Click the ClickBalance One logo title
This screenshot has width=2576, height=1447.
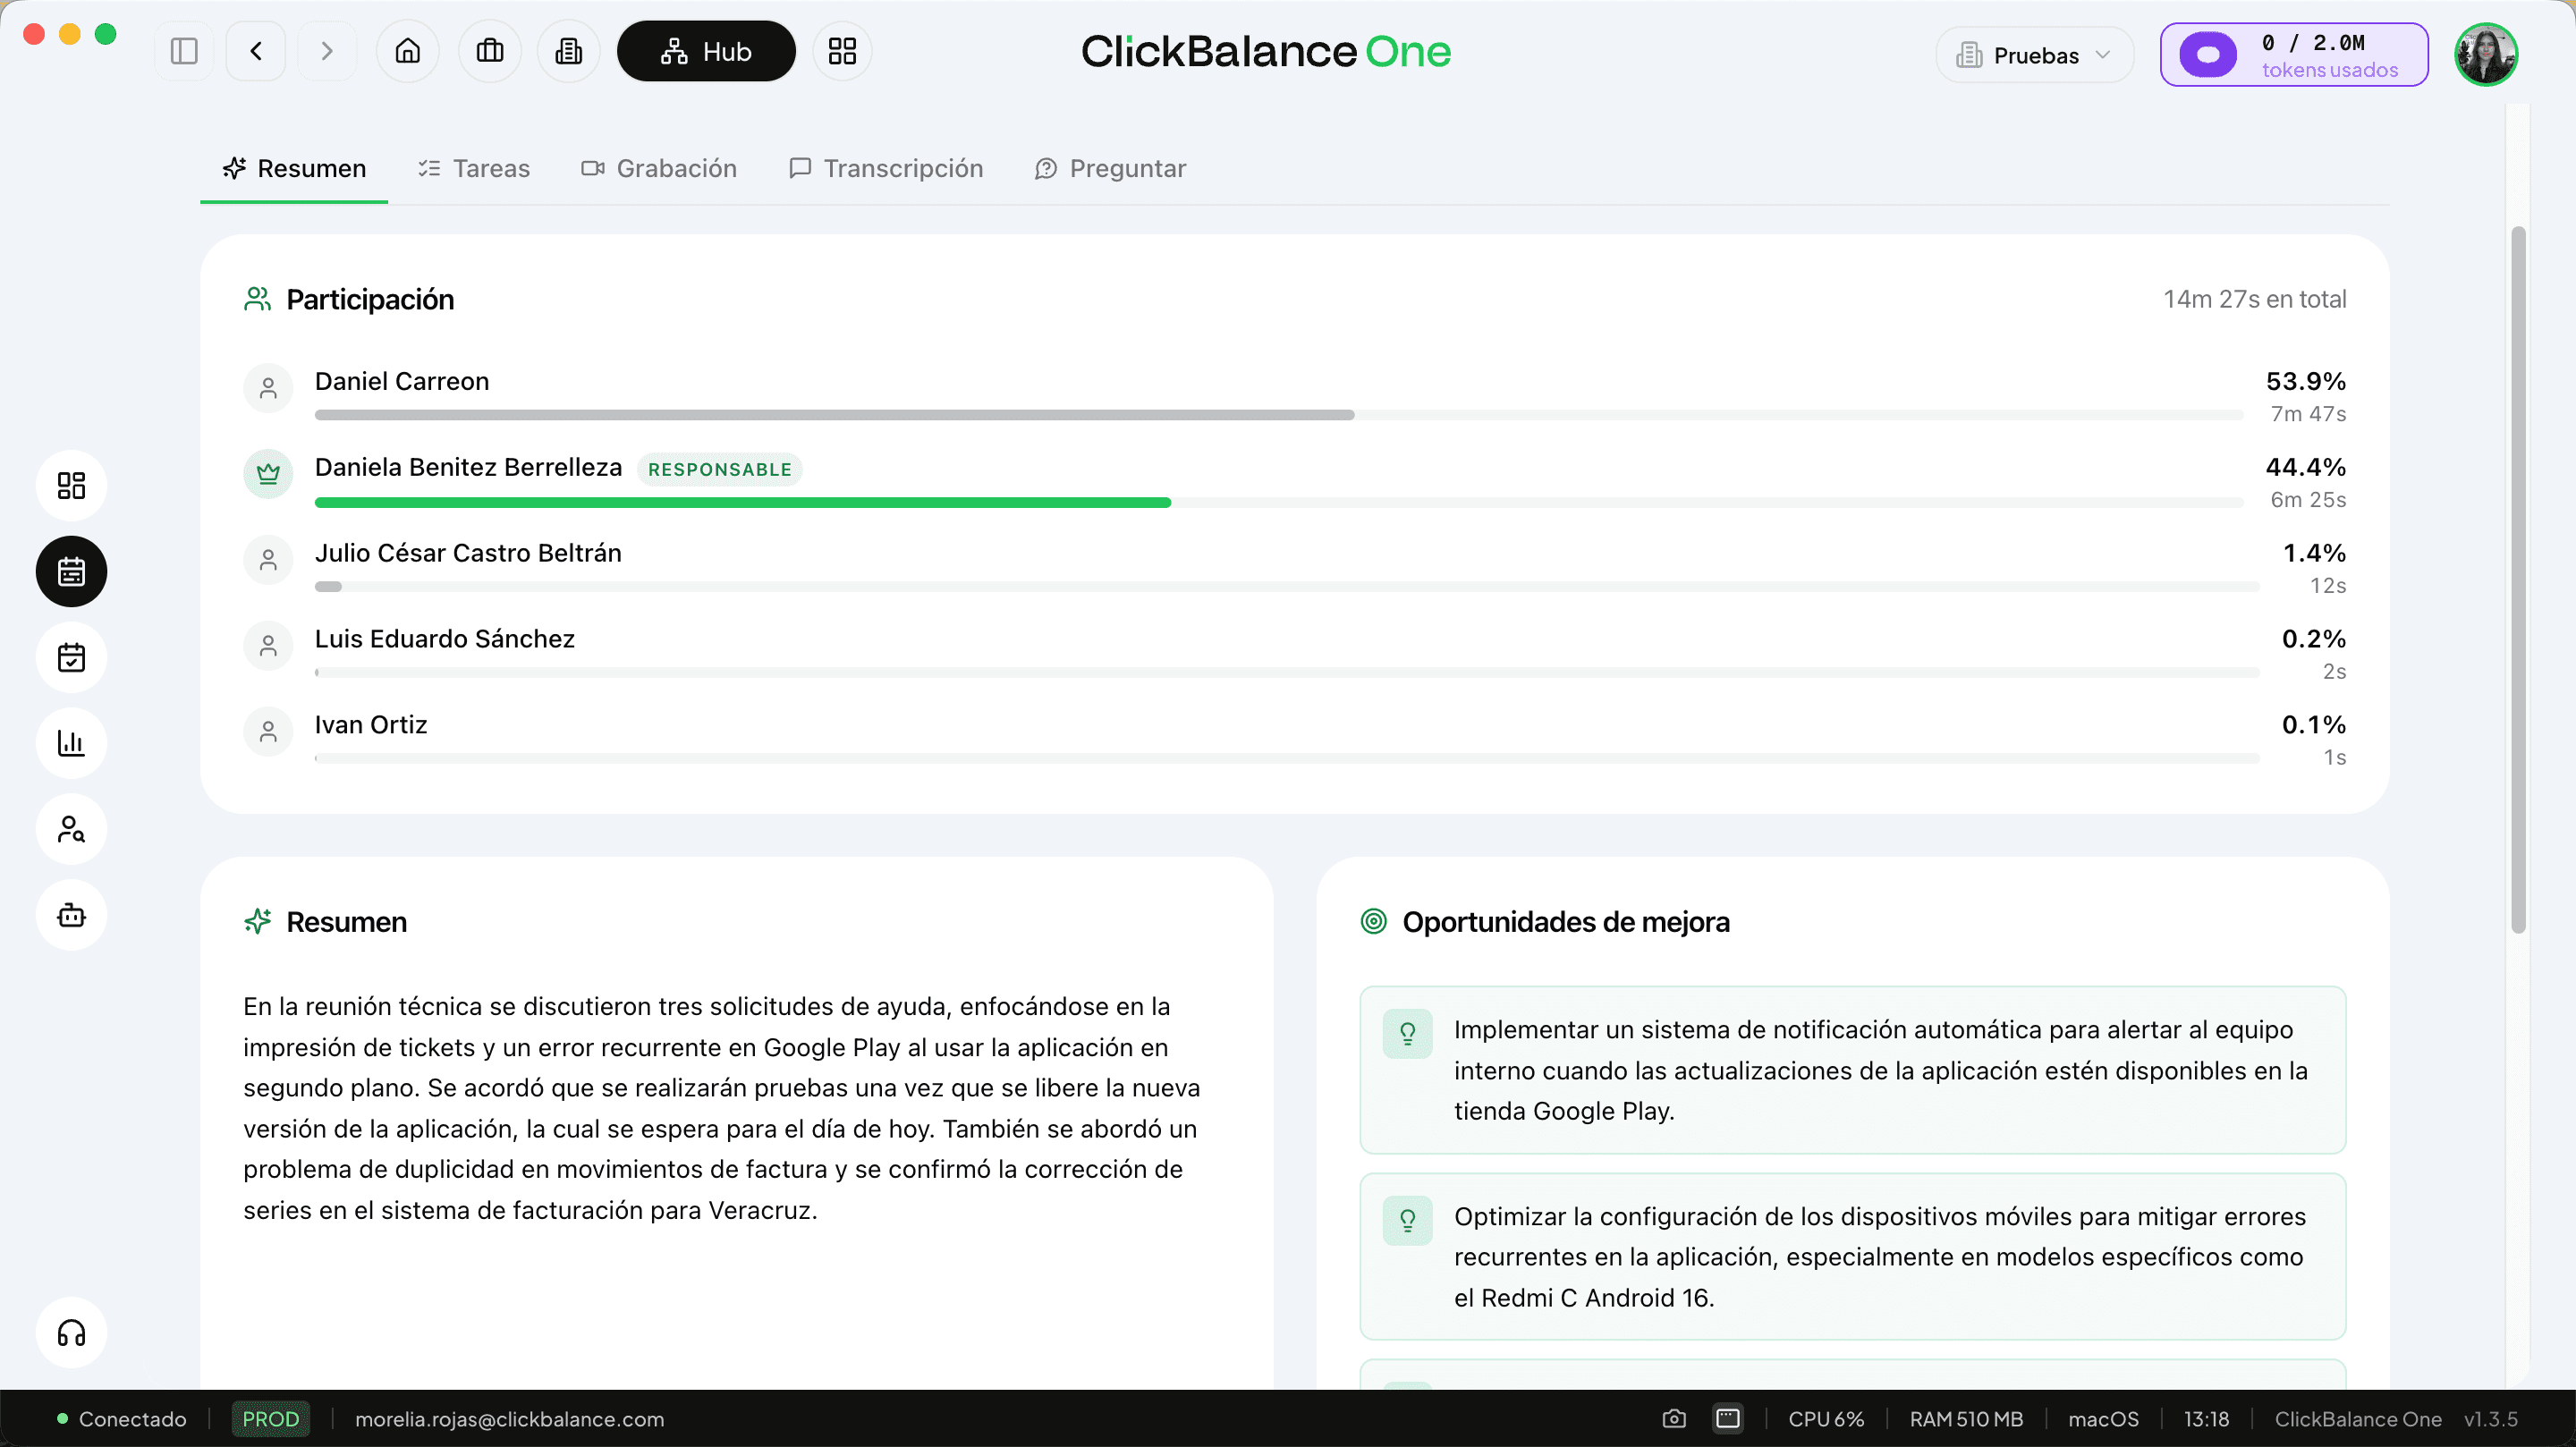coord(1266,51)
